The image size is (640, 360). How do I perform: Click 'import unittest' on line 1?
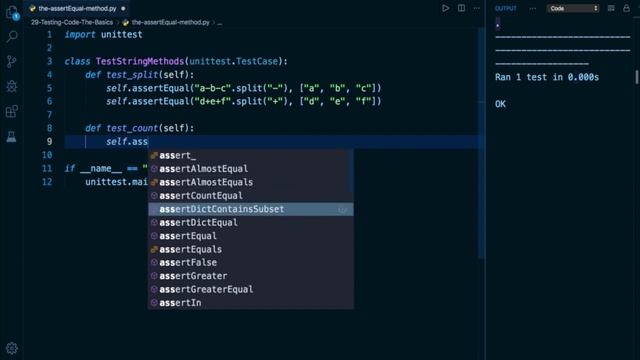(104, 35)
